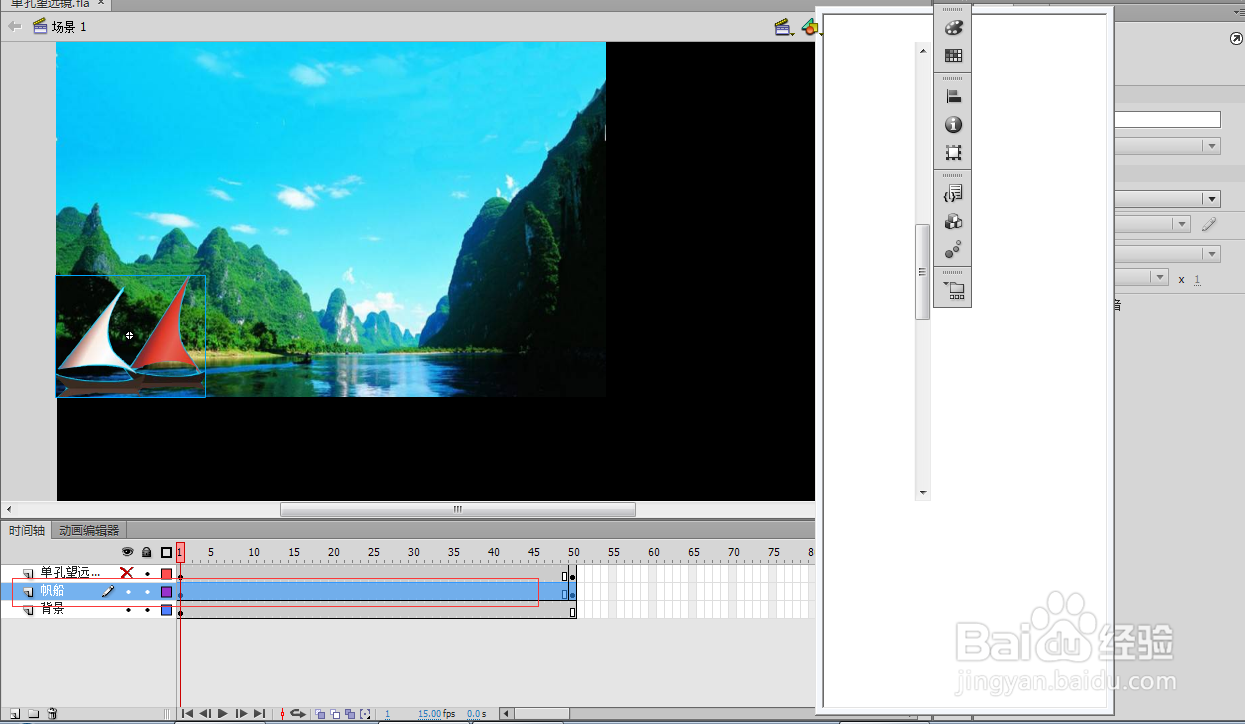Select the 帆船 layer
The image size is (1245, 724).
tap(52, 591)
